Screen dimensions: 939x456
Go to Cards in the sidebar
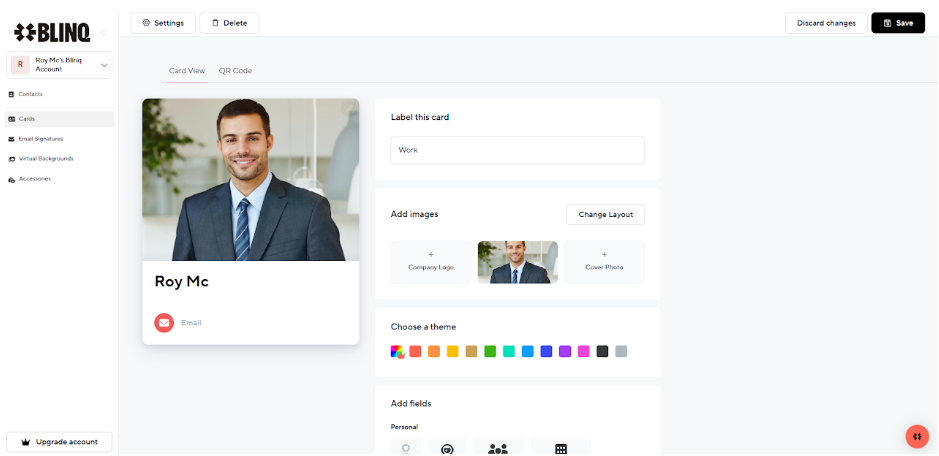[x=59, y=119]
